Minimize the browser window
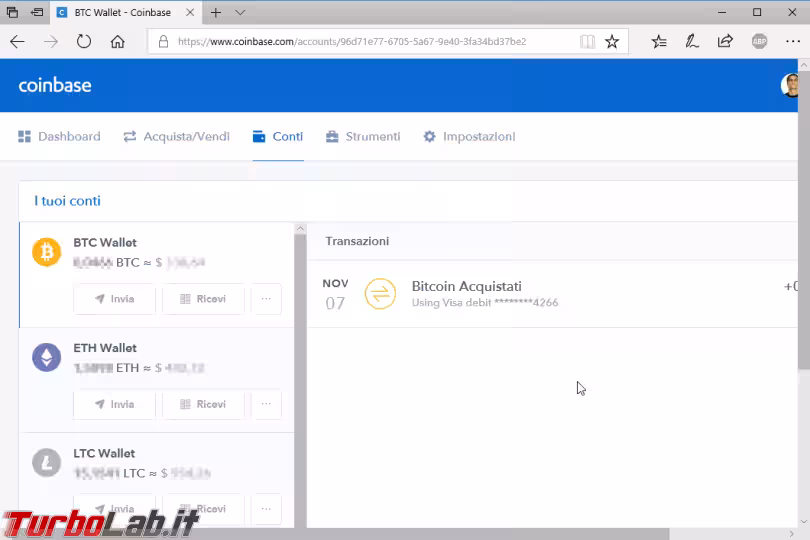 pyautogui.click(x=722, y=12)
